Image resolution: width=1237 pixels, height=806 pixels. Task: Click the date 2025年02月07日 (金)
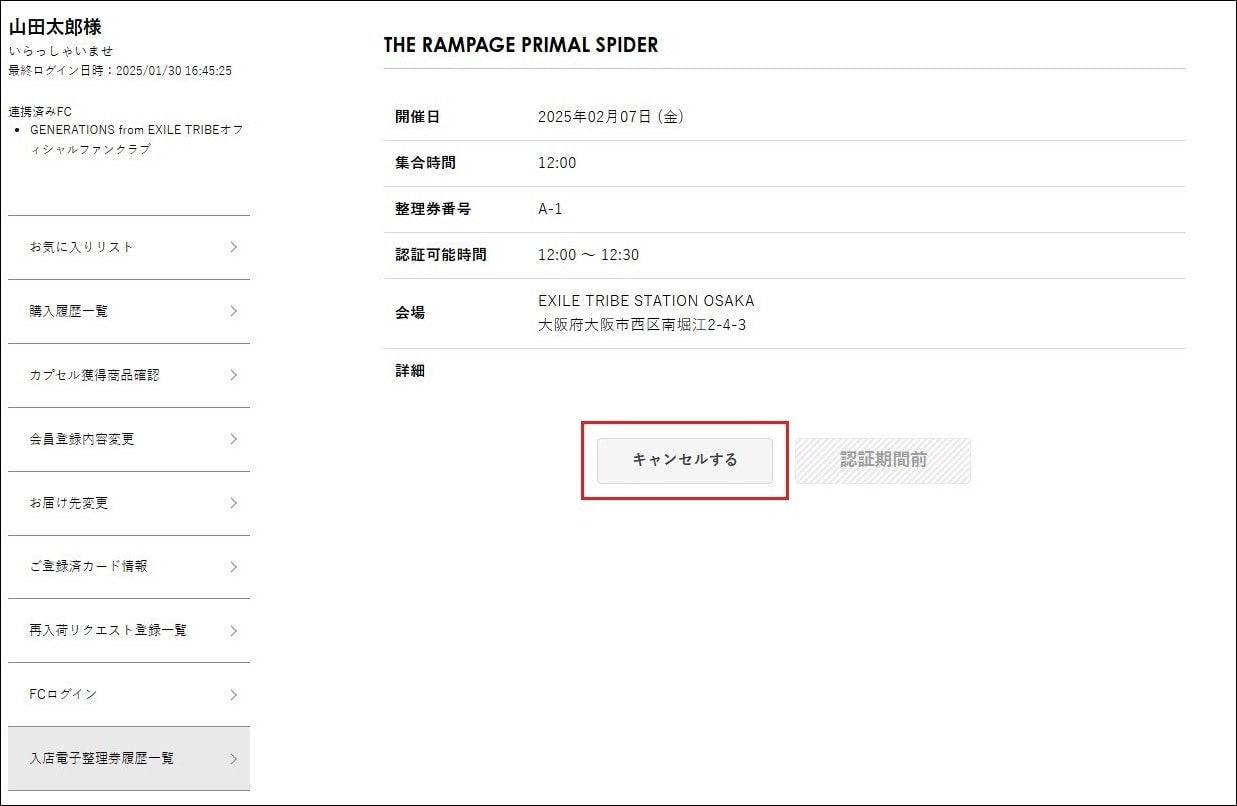click(x=611, y=117)
